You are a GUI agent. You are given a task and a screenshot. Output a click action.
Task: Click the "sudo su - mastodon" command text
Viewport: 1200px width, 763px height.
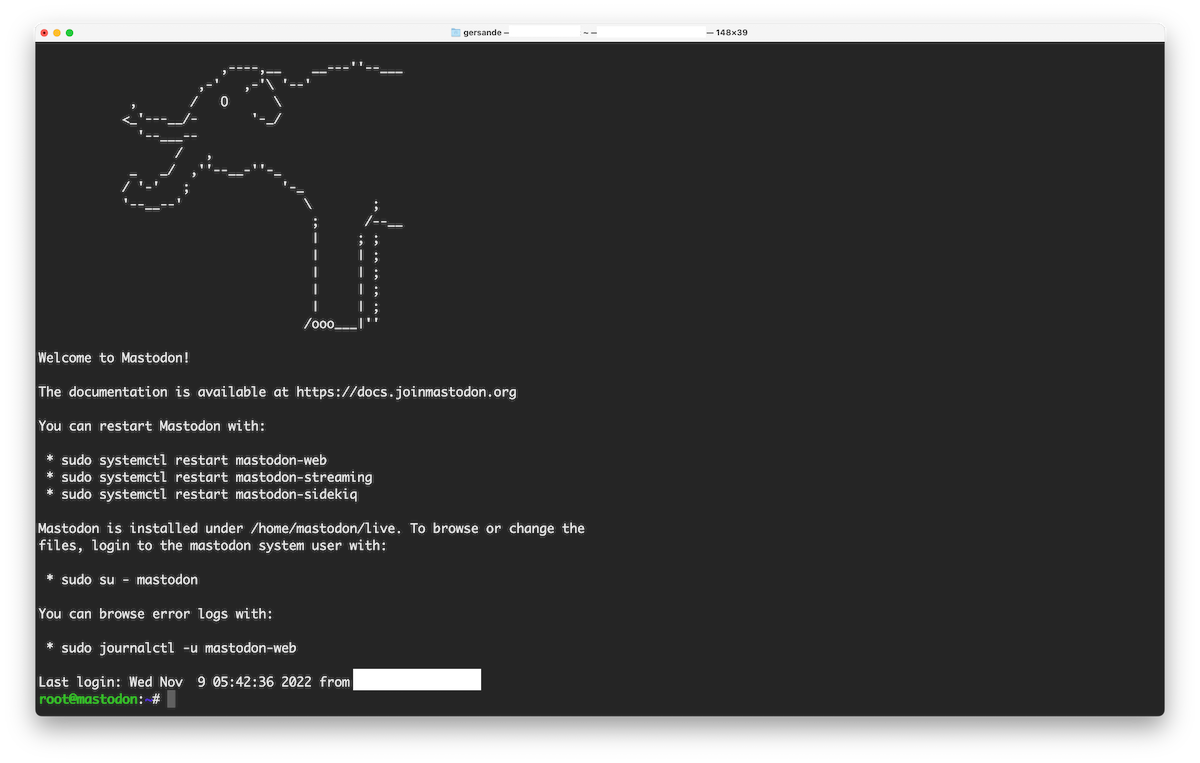[129, 579]
